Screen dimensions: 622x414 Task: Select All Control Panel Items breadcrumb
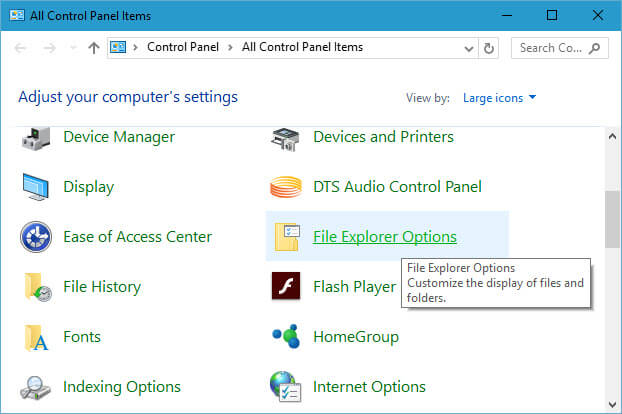(x=302, y=47)
